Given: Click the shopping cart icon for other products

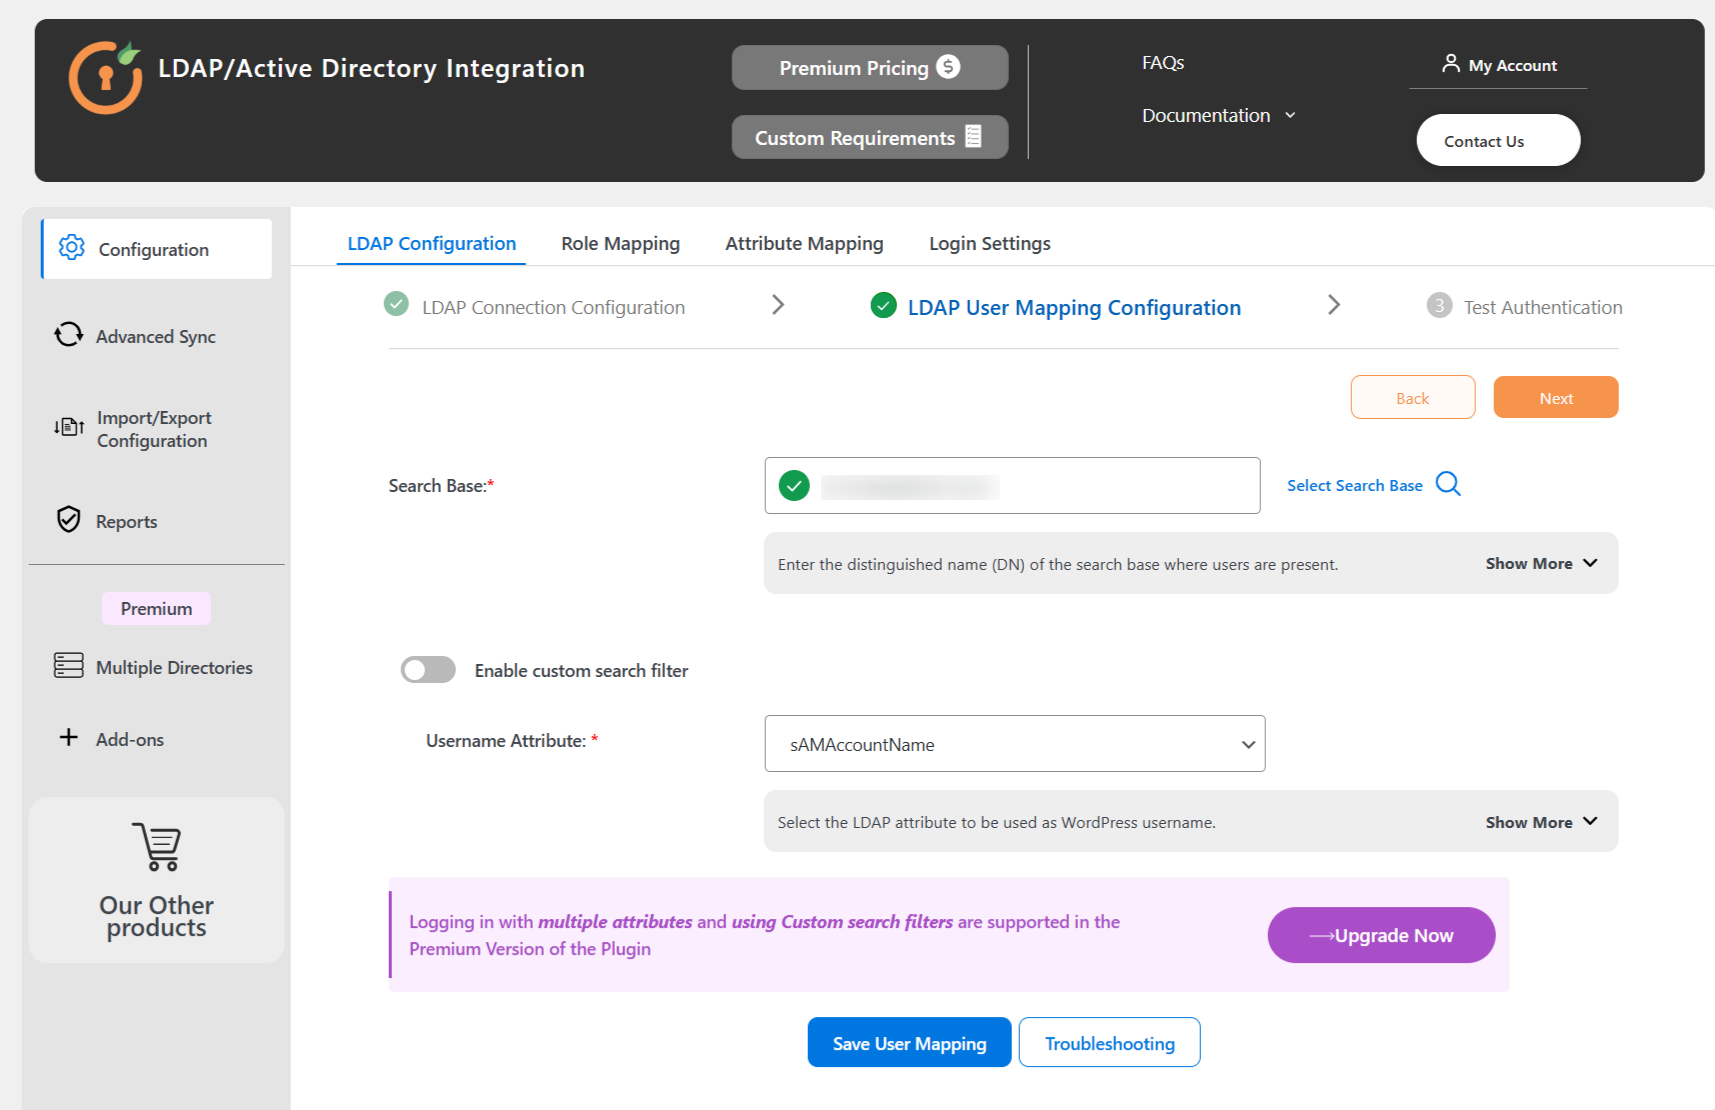Looking at the screenshot, I should point(157,847).
